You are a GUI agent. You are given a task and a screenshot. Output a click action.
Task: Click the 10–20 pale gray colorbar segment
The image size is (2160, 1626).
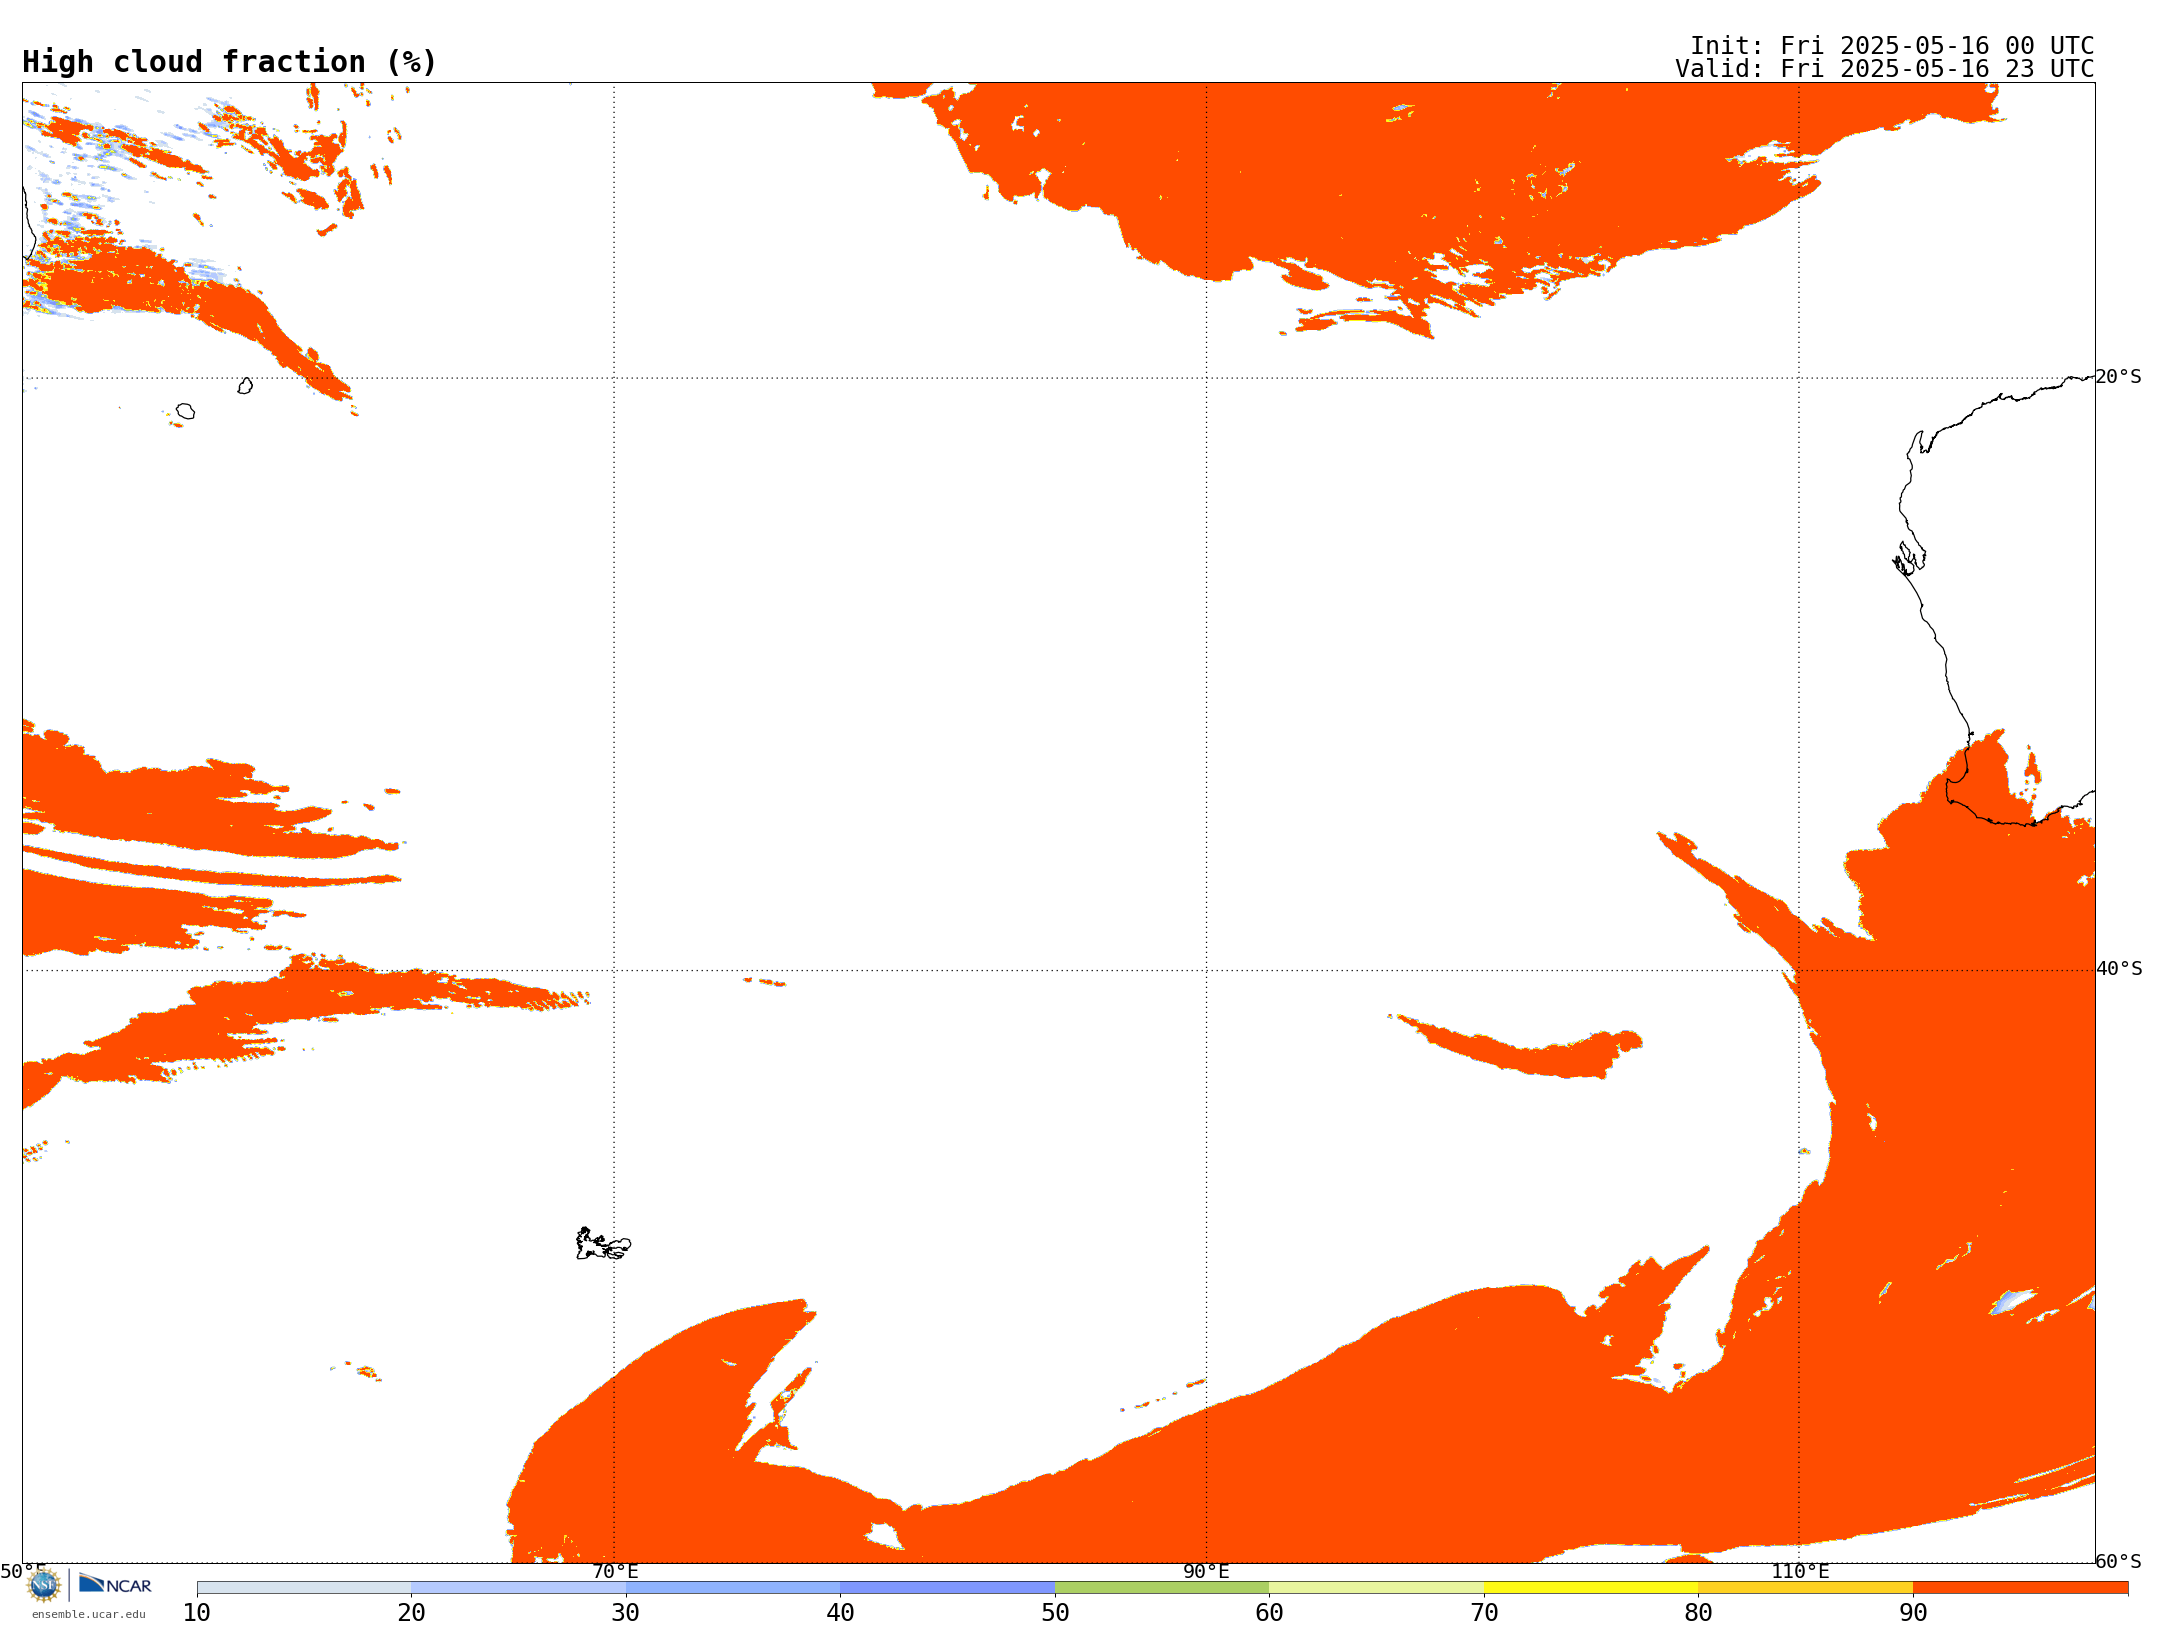pyautogui.click(x=304, y=1588)
